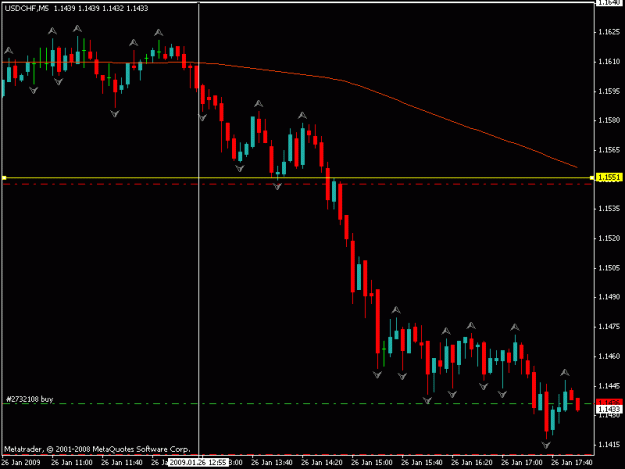Click the 1.1595 price scale label
The width and height of the screenshot is (625, 469).
(x=609, y=91)
